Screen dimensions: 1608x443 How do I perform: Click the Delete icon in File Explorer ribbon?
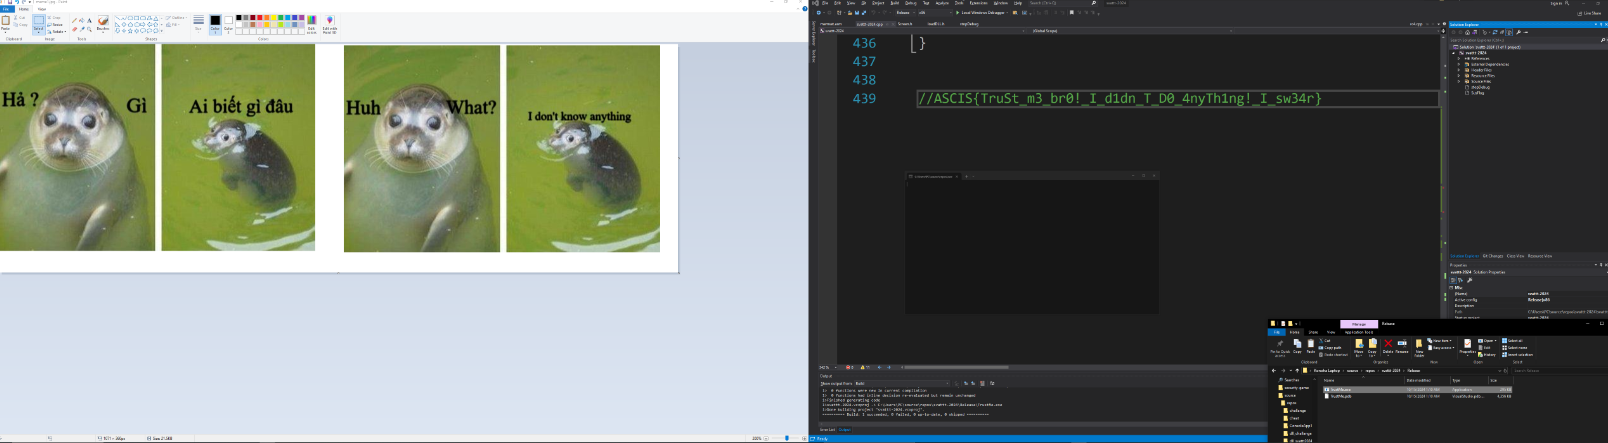(1388, 345)
